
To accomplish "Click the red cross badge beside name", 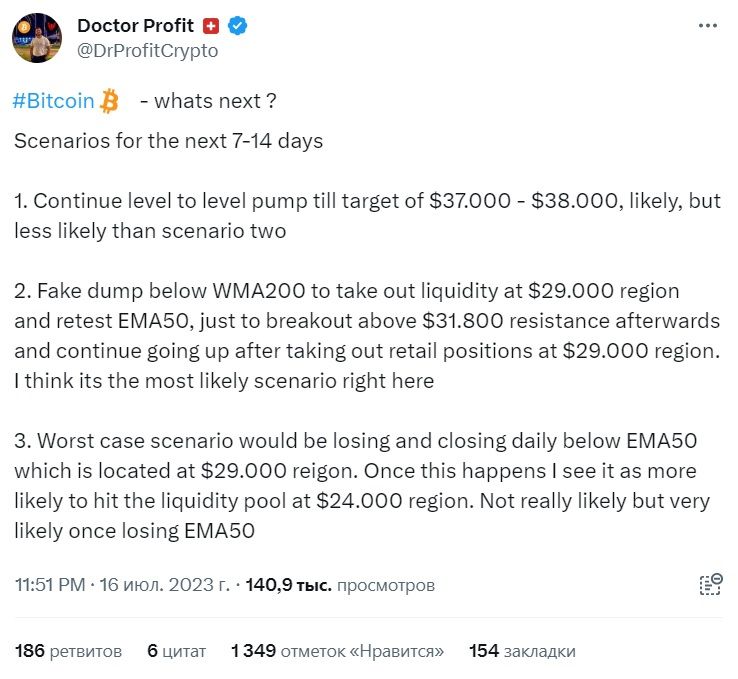I will [x=211, y=26].
